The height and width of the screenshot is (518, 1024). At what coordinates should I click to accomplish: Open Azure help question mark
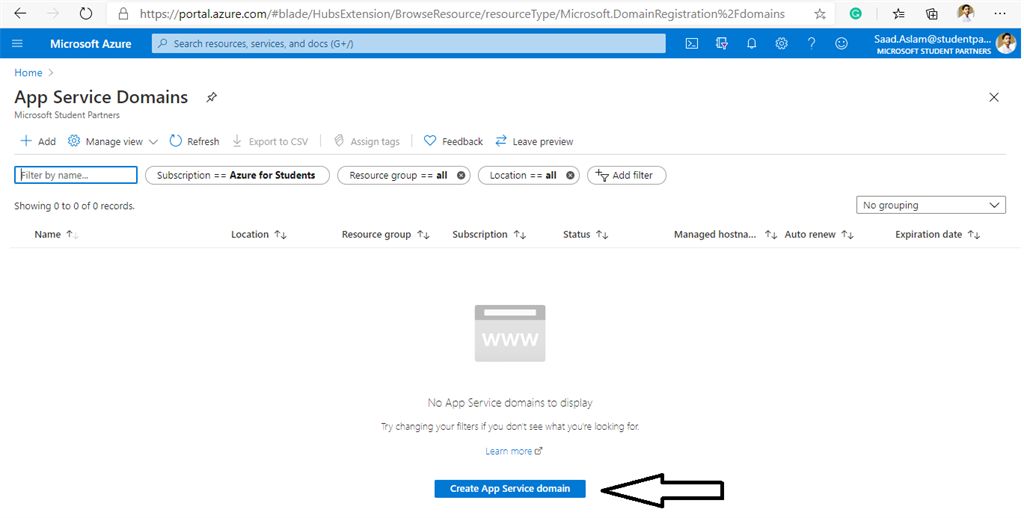click(811, 44)
